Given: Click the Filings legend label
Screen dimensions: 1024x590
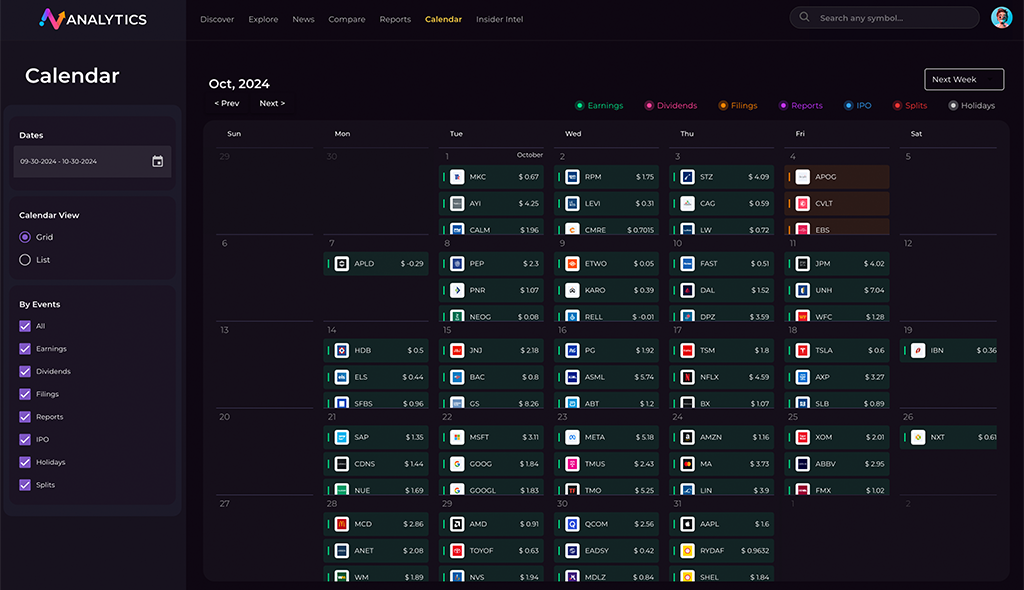Looking at the screenshot, I should coord(744,105).
